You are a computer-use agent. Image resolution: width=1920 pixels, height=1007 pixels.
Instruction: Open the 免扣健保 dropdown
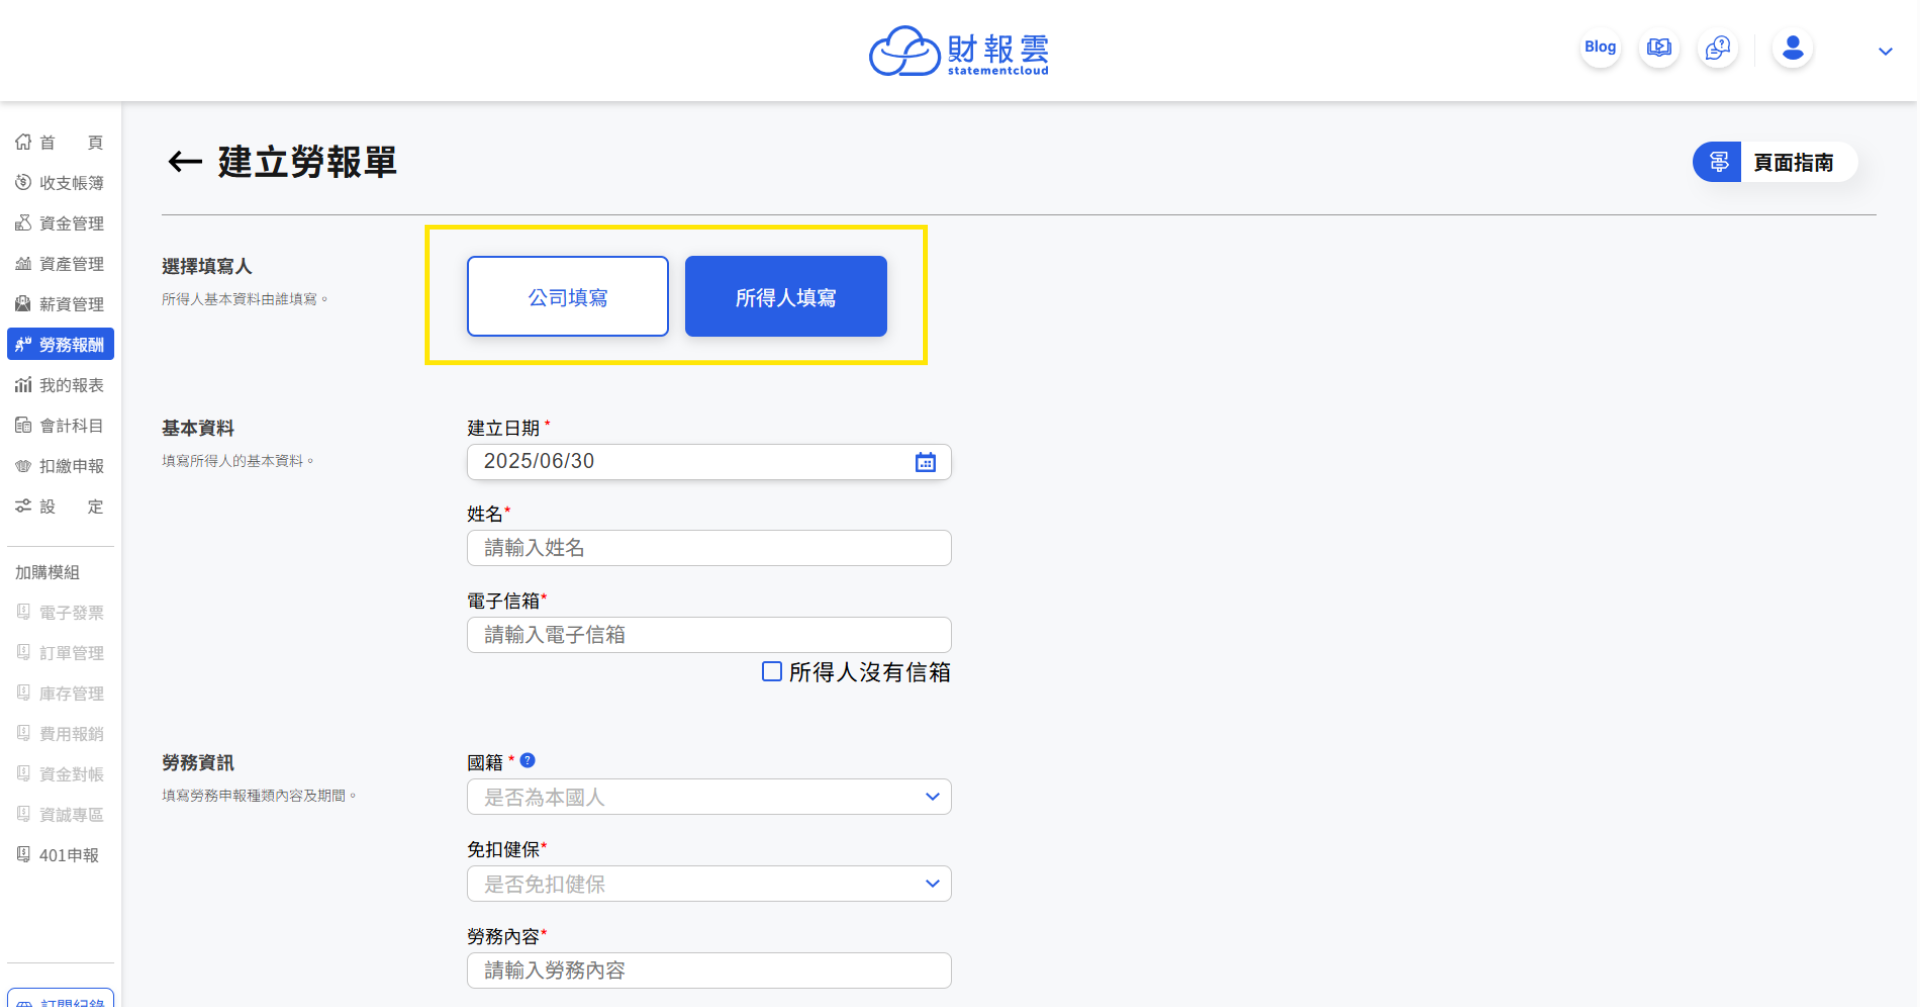click(708, 884)
